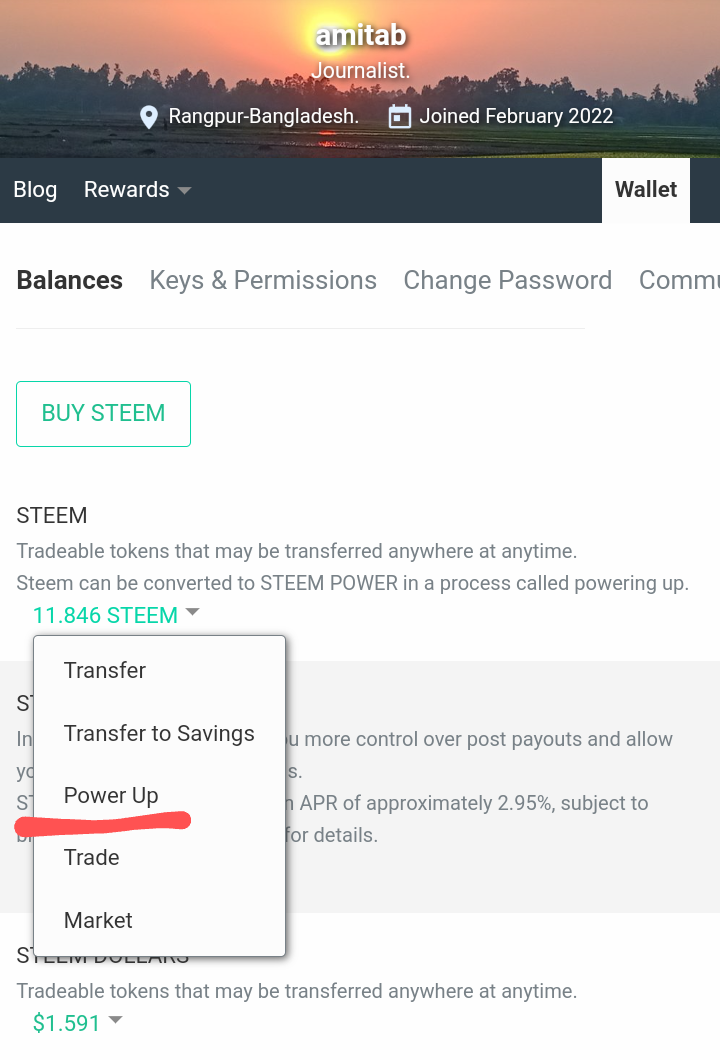The height and width of the screenshot is (1060, 720).
Task: Go to Keys & Permissions
Action: point(263,281)
